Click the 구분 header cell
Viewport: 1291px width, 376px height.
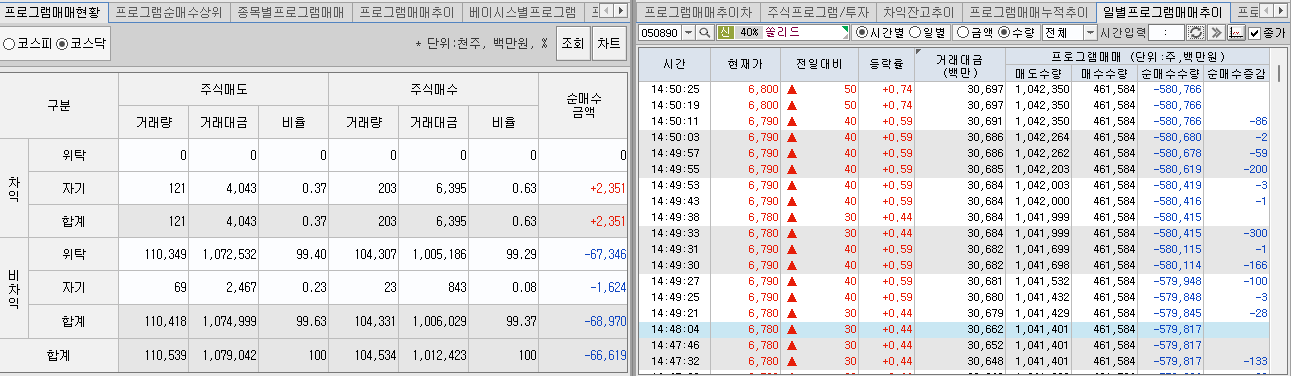[x=59, y=105]
